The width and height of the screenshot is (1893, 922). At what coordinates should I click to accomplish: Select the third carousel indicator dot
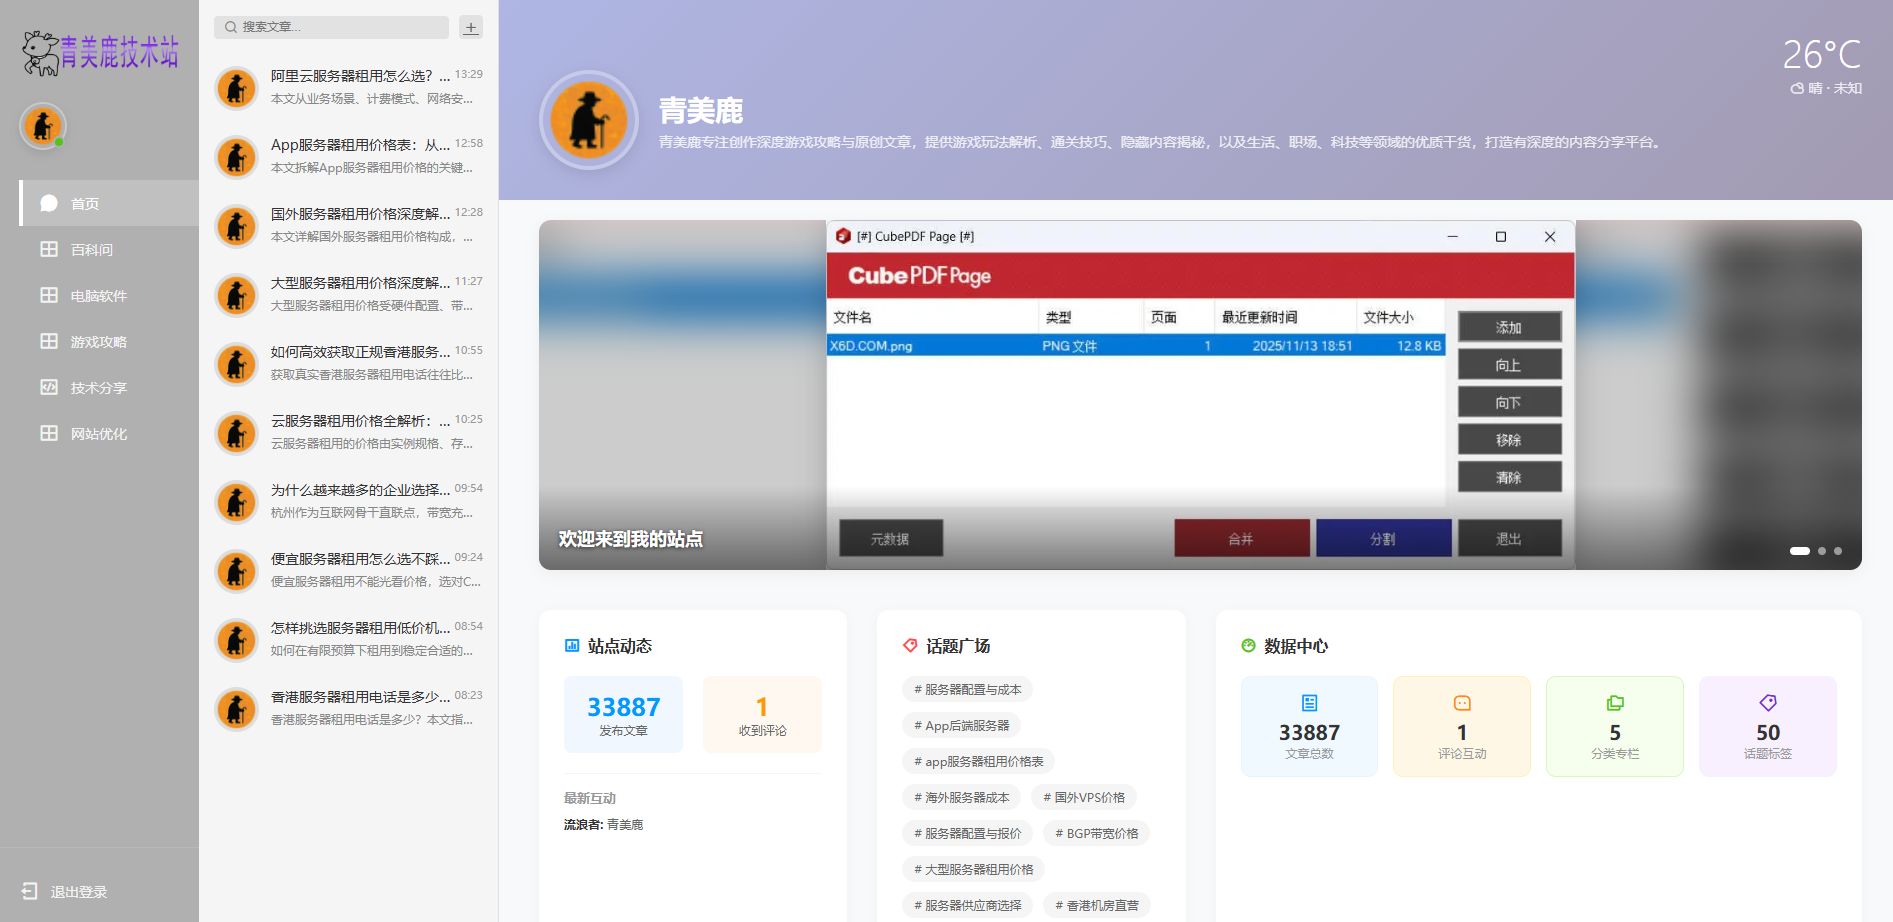1838,551
